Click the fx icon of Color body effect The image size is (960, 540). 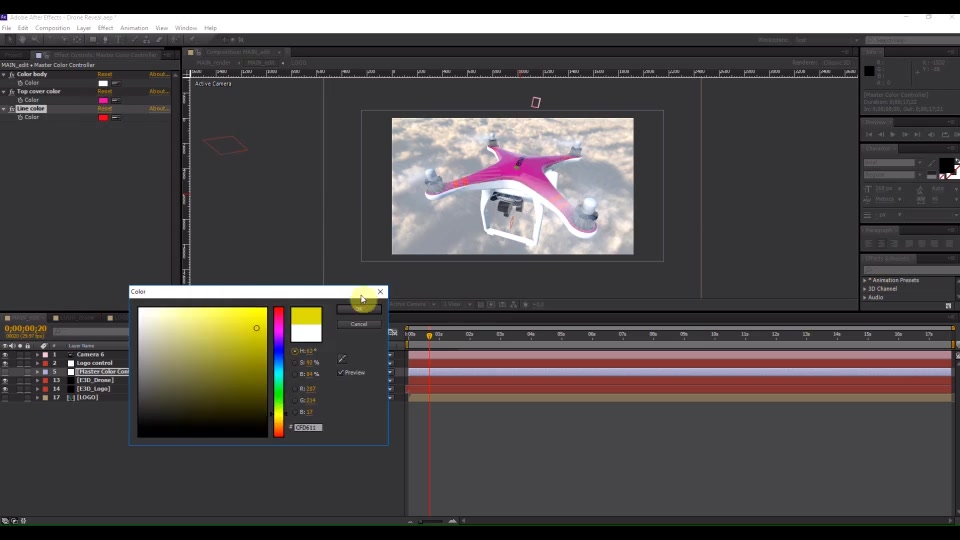pyautogui.click(x=12, y=74)
